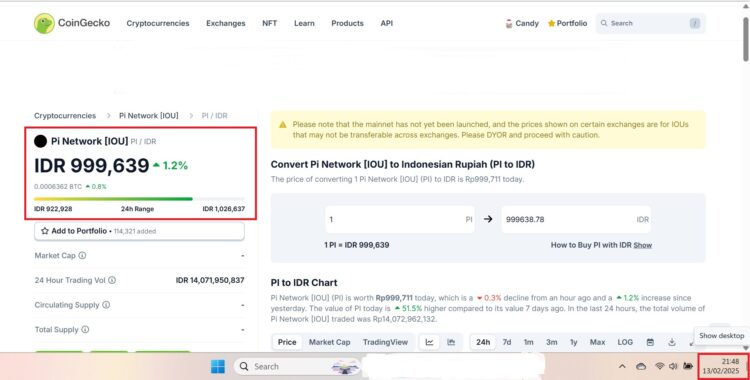
Task: Click the taskbar search magnifier
Action: tap(244, 367)
